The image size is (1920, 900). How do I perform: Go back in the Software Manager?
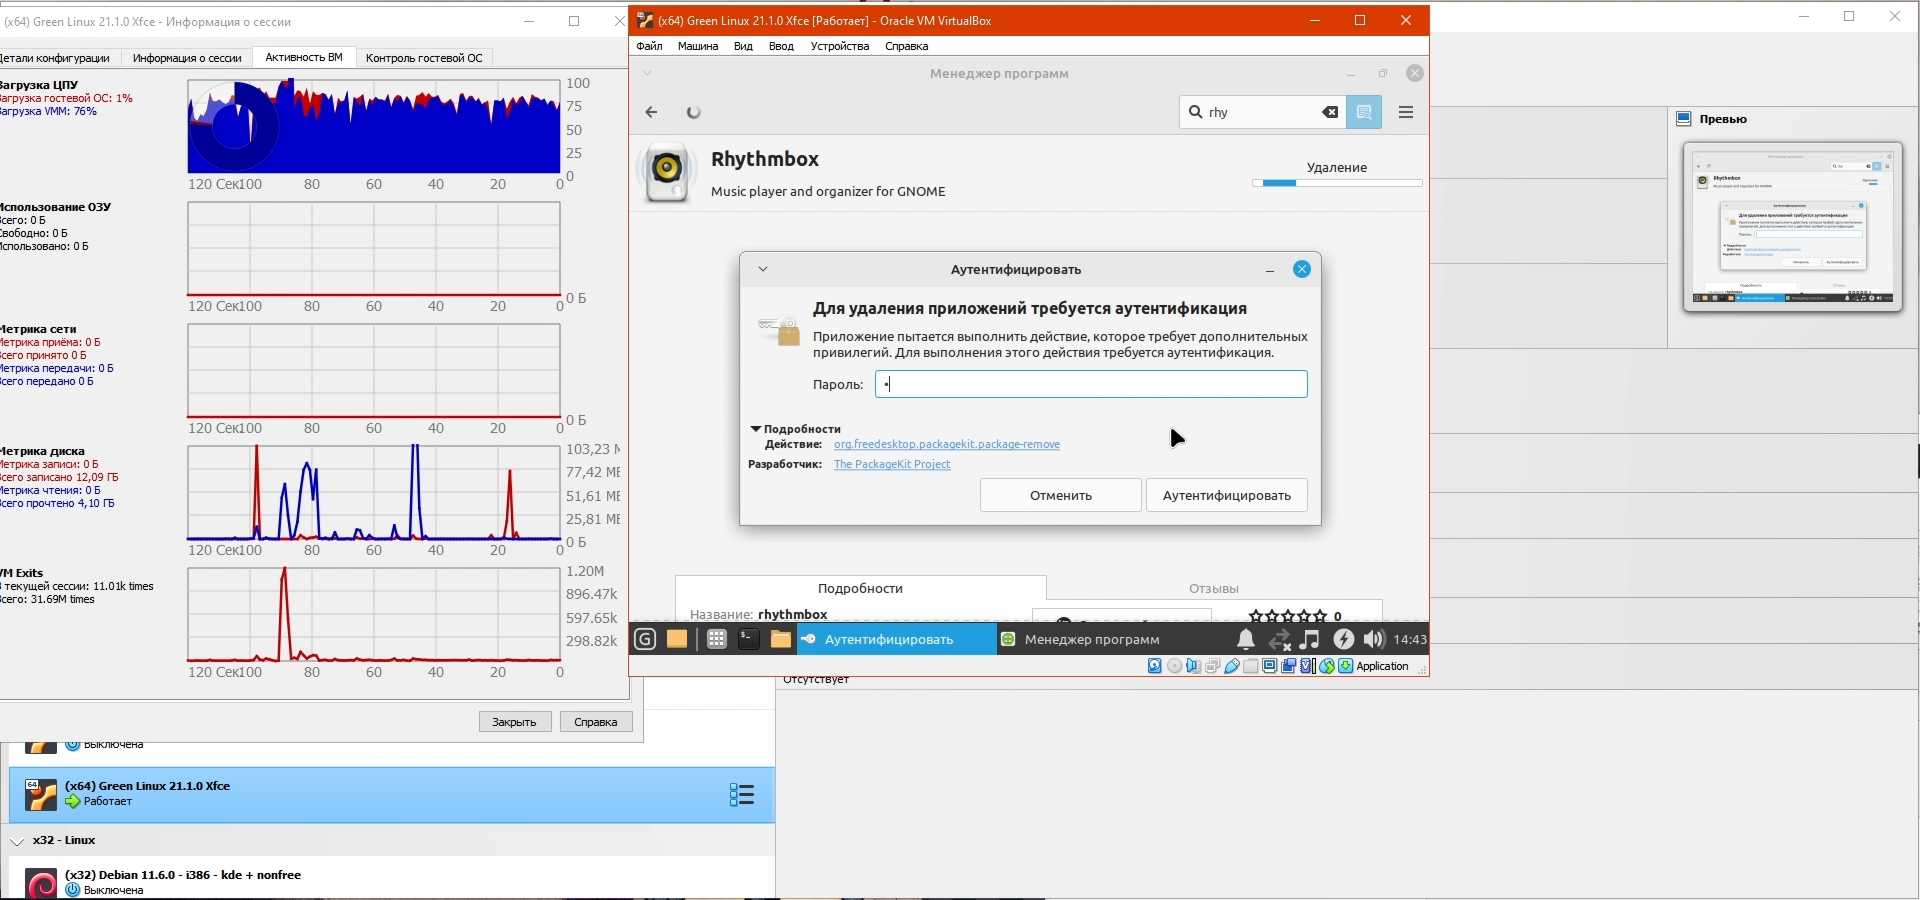[x=651, y=112]
